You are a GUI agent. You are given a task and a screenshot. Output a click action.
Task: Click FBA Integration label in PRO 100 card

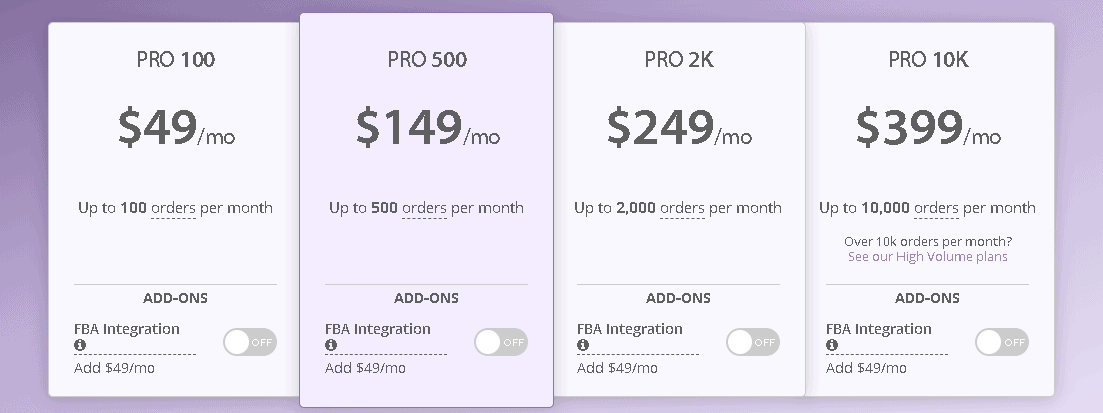[x=127, y=329]
